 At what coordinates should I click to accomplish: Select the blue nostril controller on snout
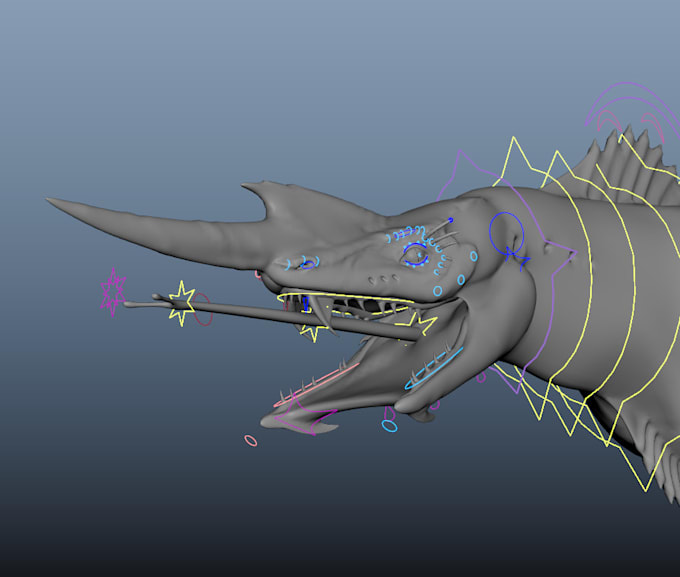pyautogui.click(x=307, y=264)
